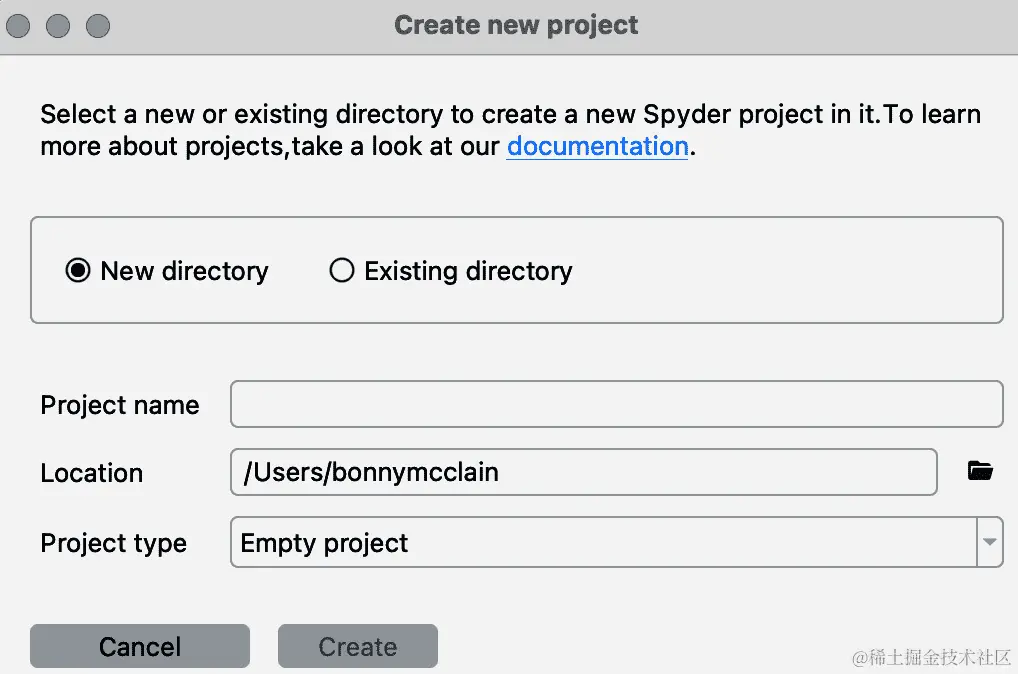Image resolution: width=1018 pixels, height=674 pixels.
Task: Click the "Location" label
Action: (92, 473)
